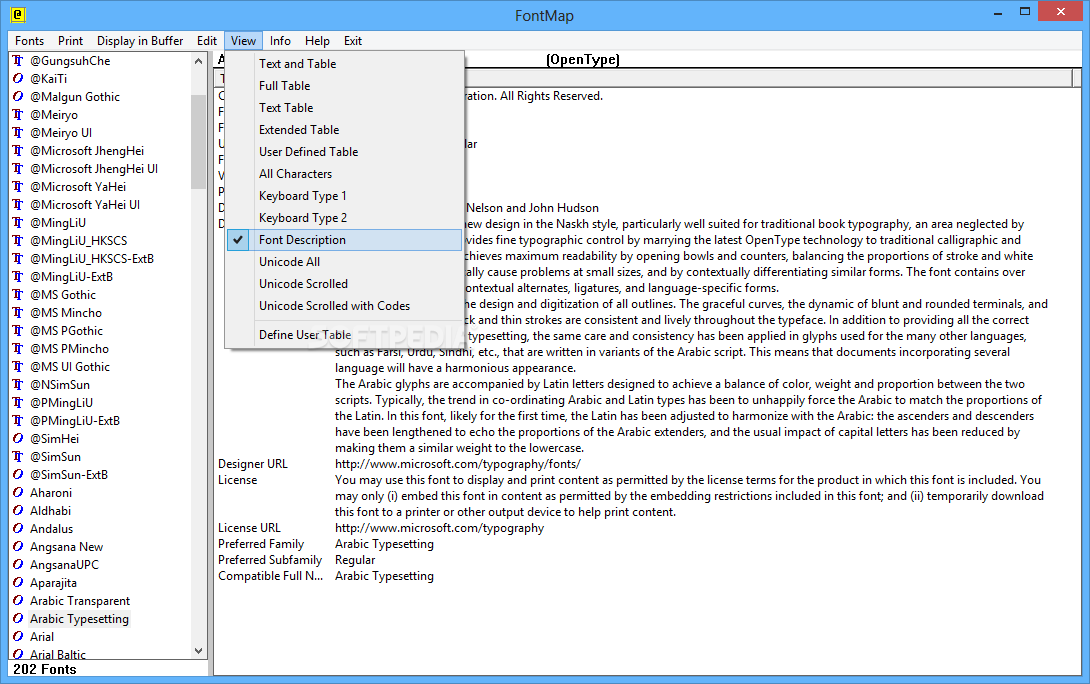Select @MingLiU_HKSCS-ExtB font
Screen dimensions: 1090x684
92,259
